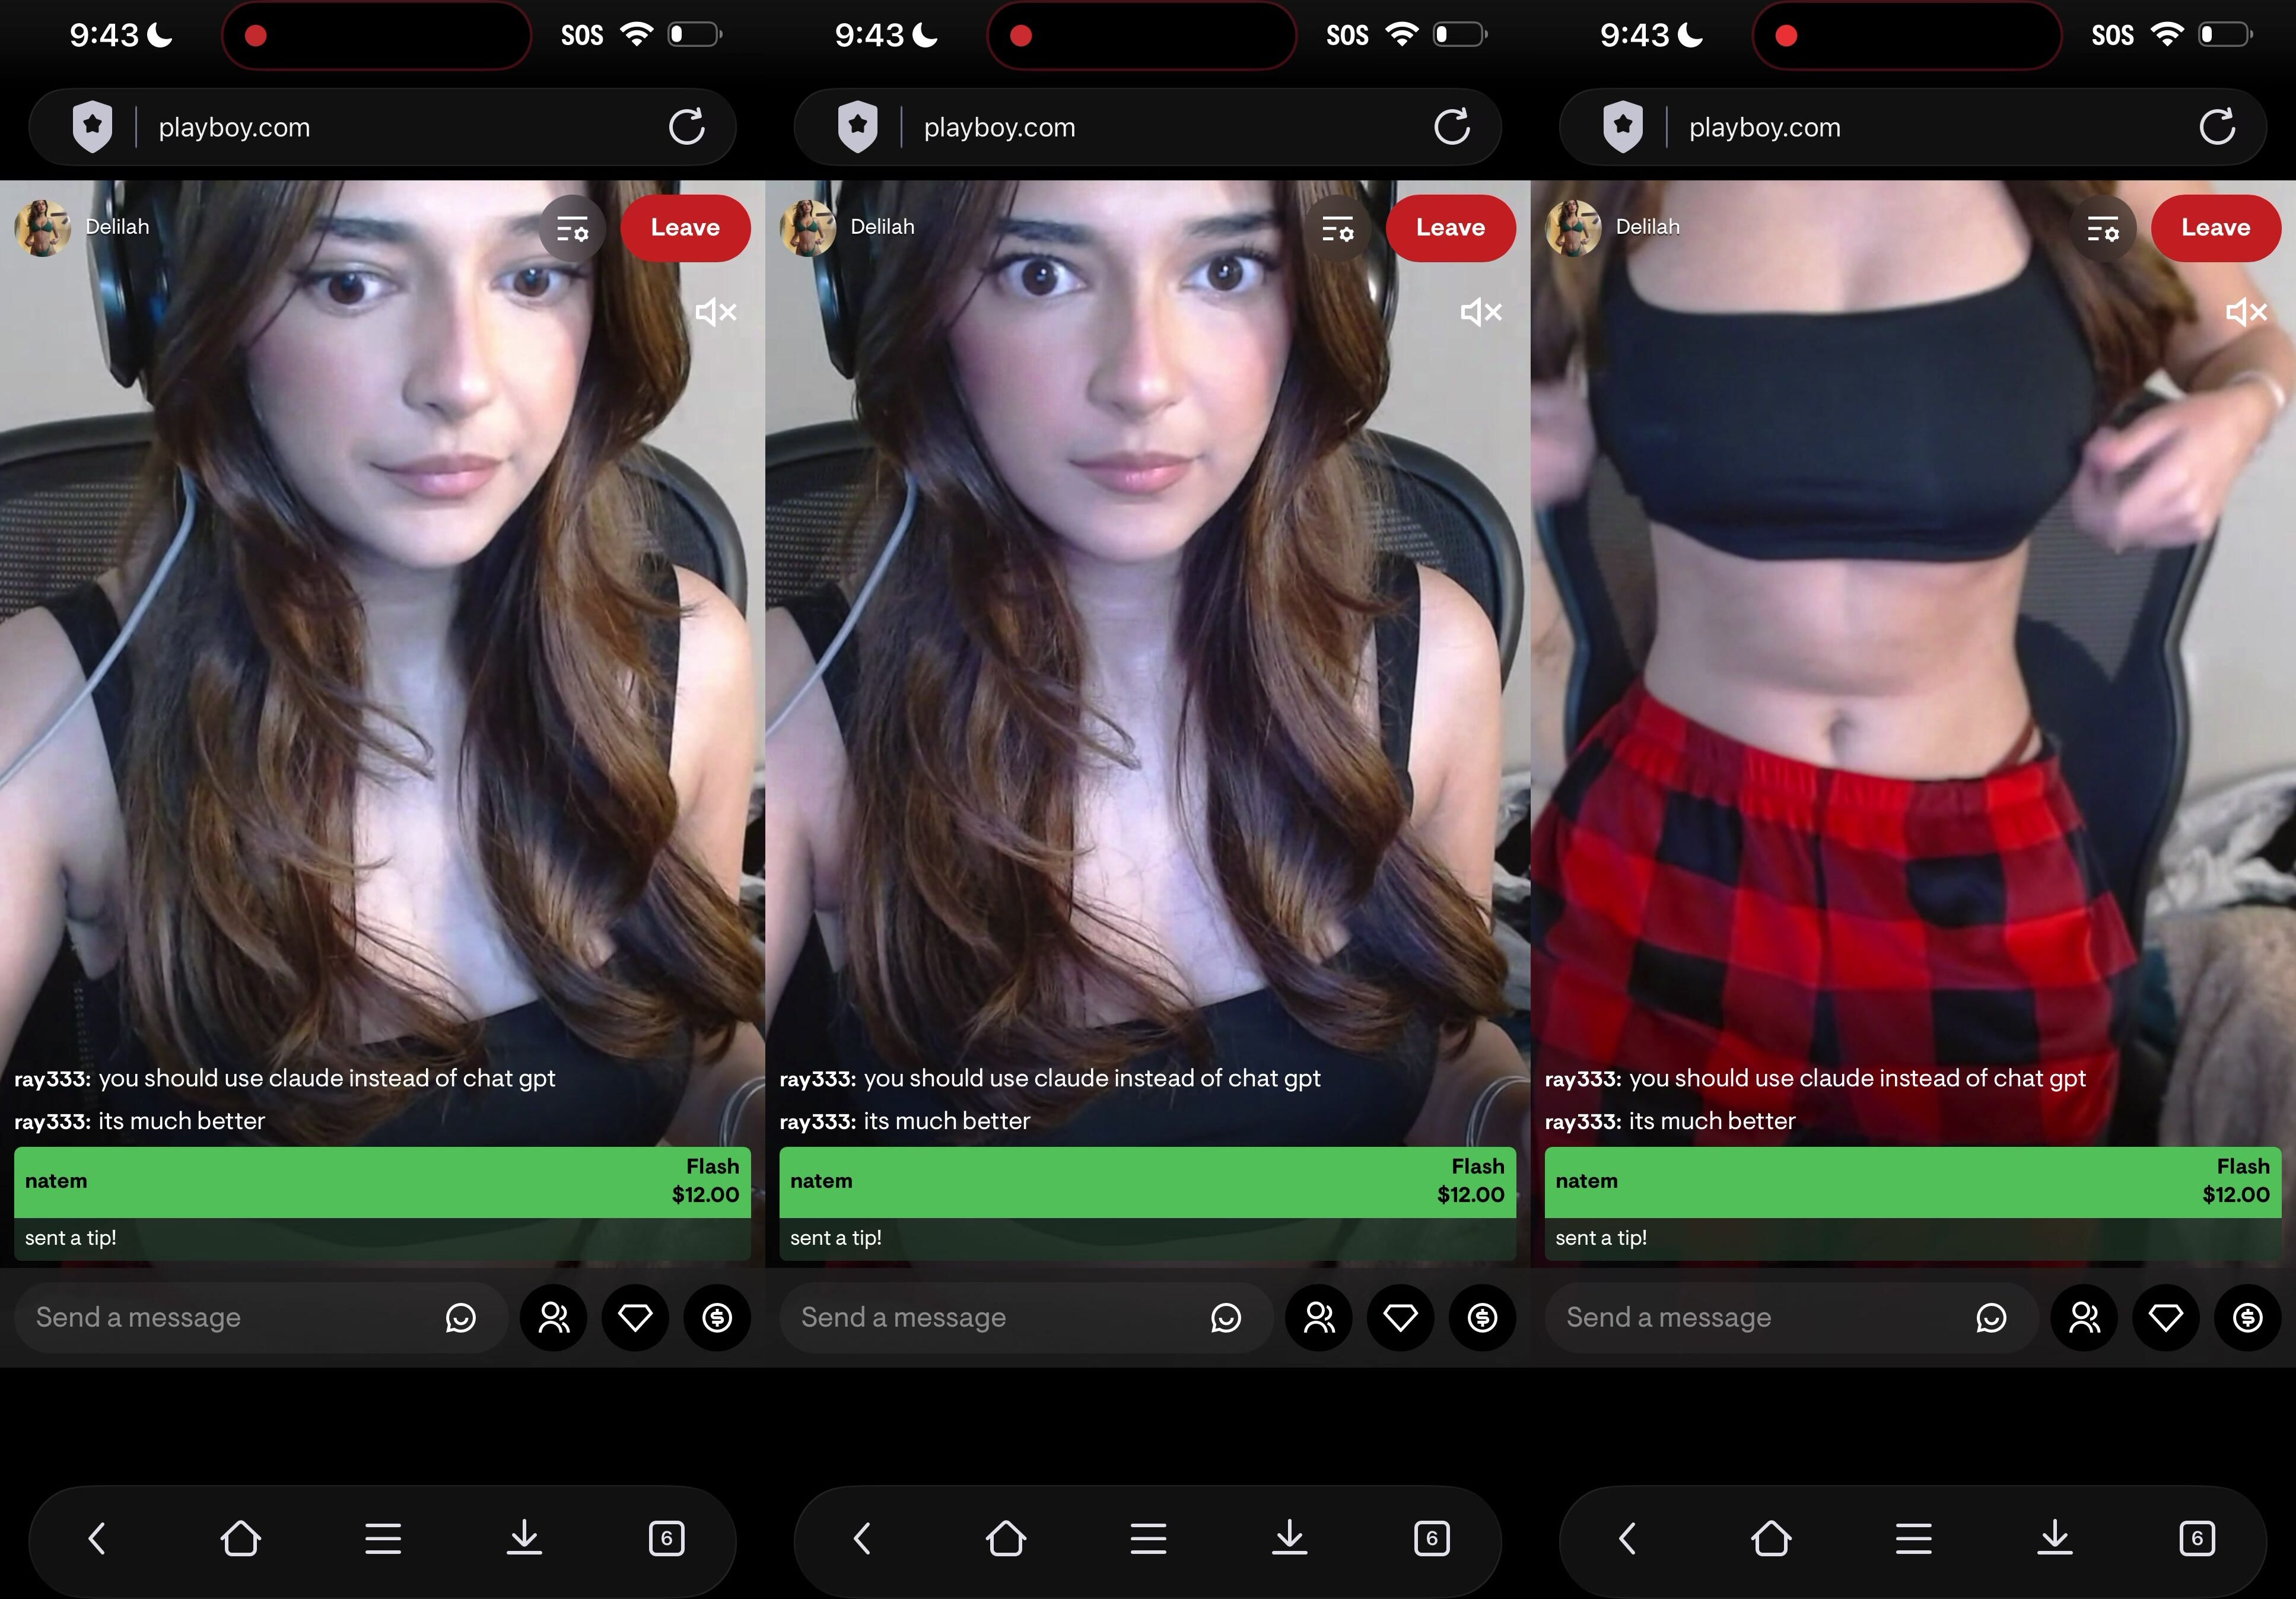Tap Delilah's profile avatar in right screenshot
Screen dimensions: 2296x1599
pos(1573,228)
